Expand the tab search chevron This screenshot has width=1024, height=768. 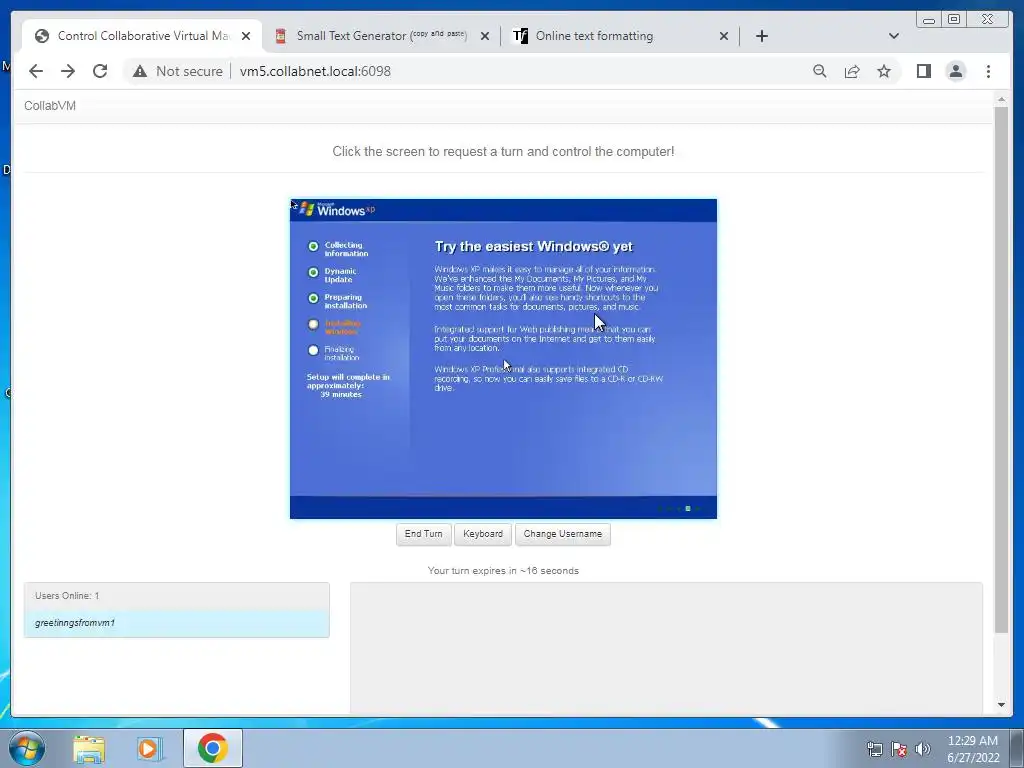coord(893,36)
